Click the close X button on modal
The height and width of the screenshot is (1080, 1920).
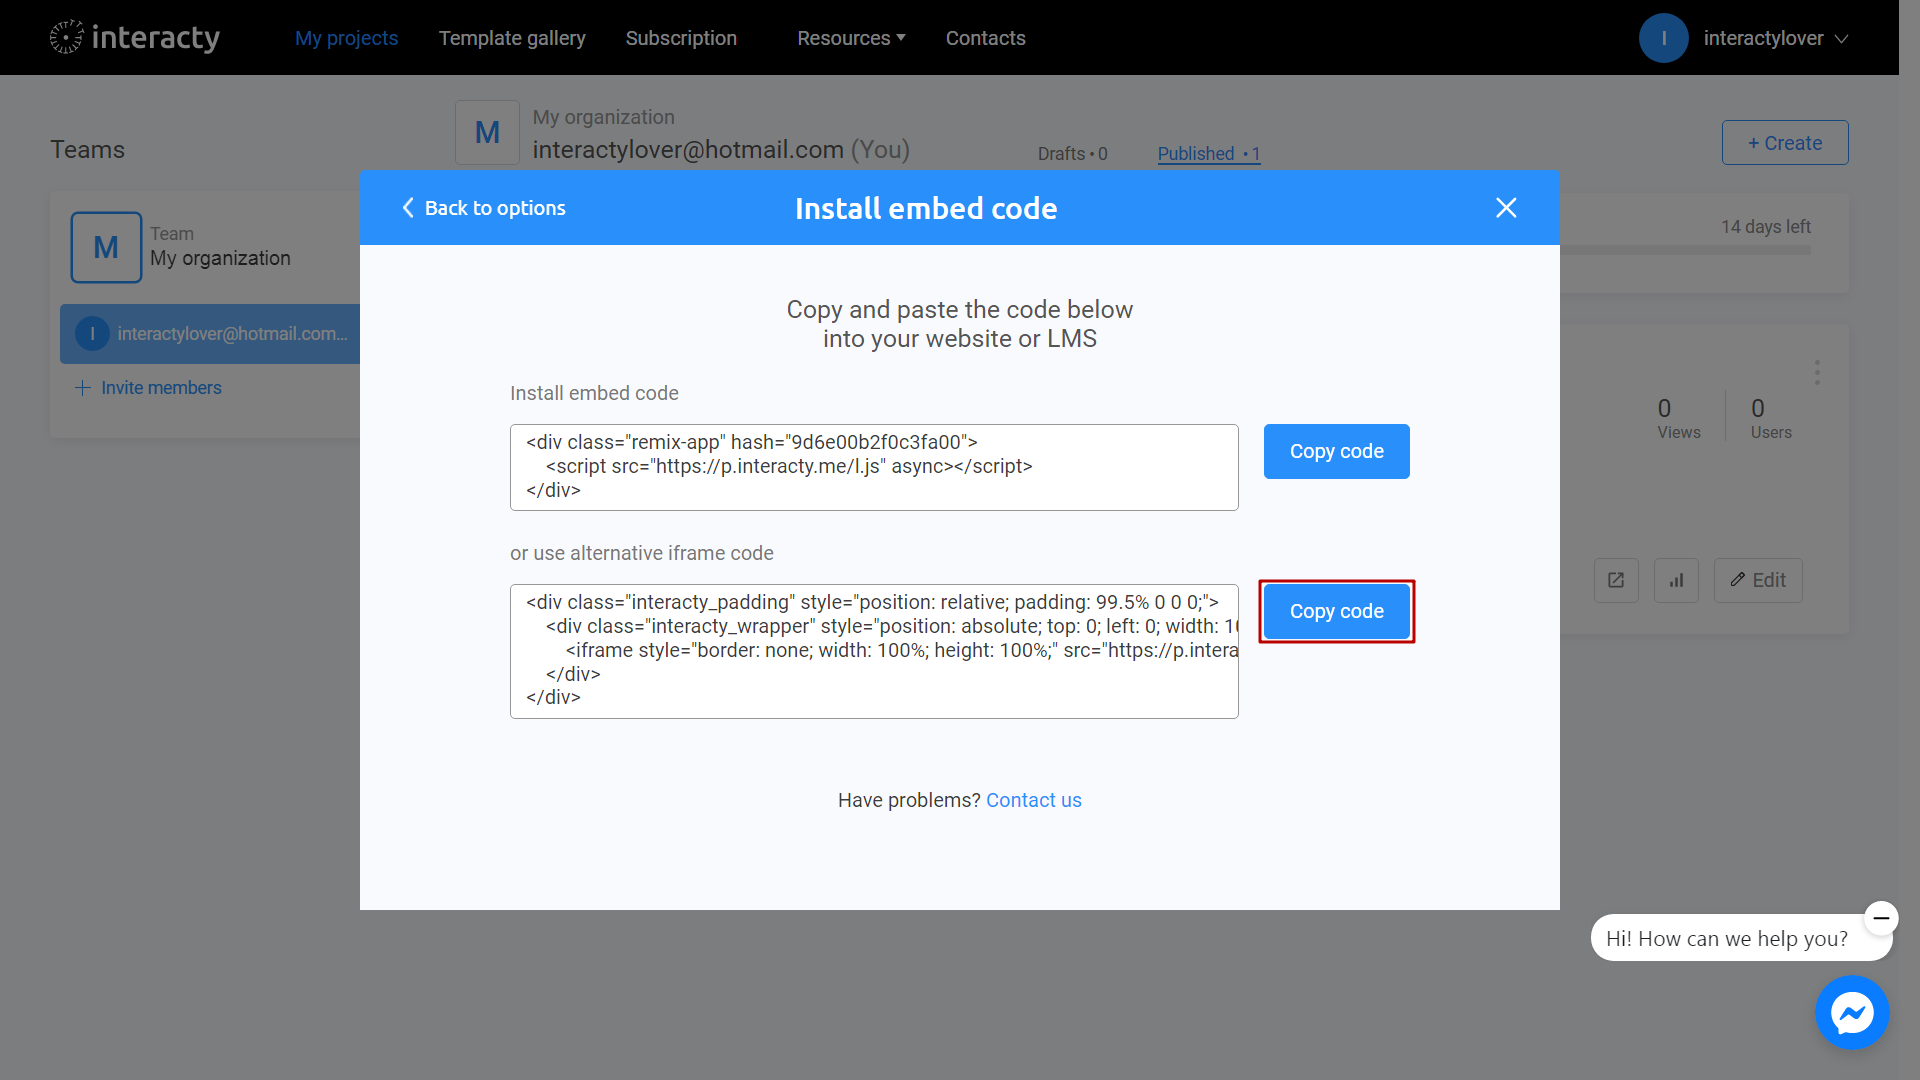(x=1506, y=207)
